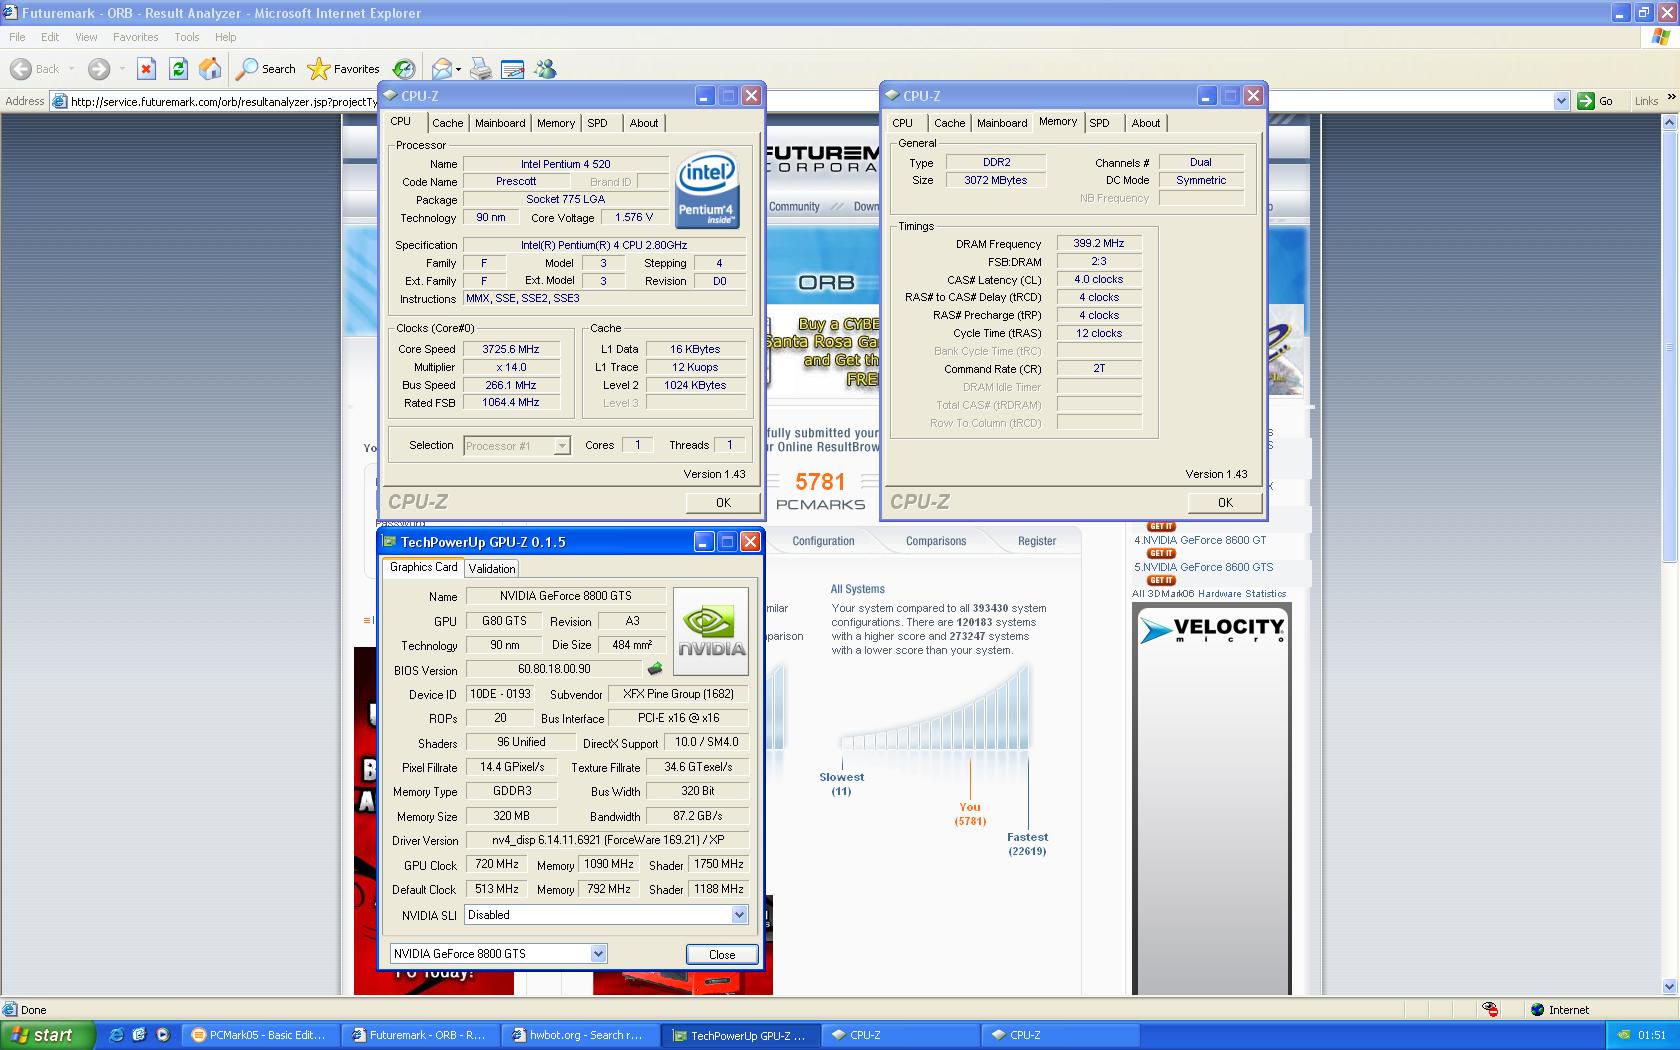
Task: Click Close button in GPU-Z
Action: [722, 955]
